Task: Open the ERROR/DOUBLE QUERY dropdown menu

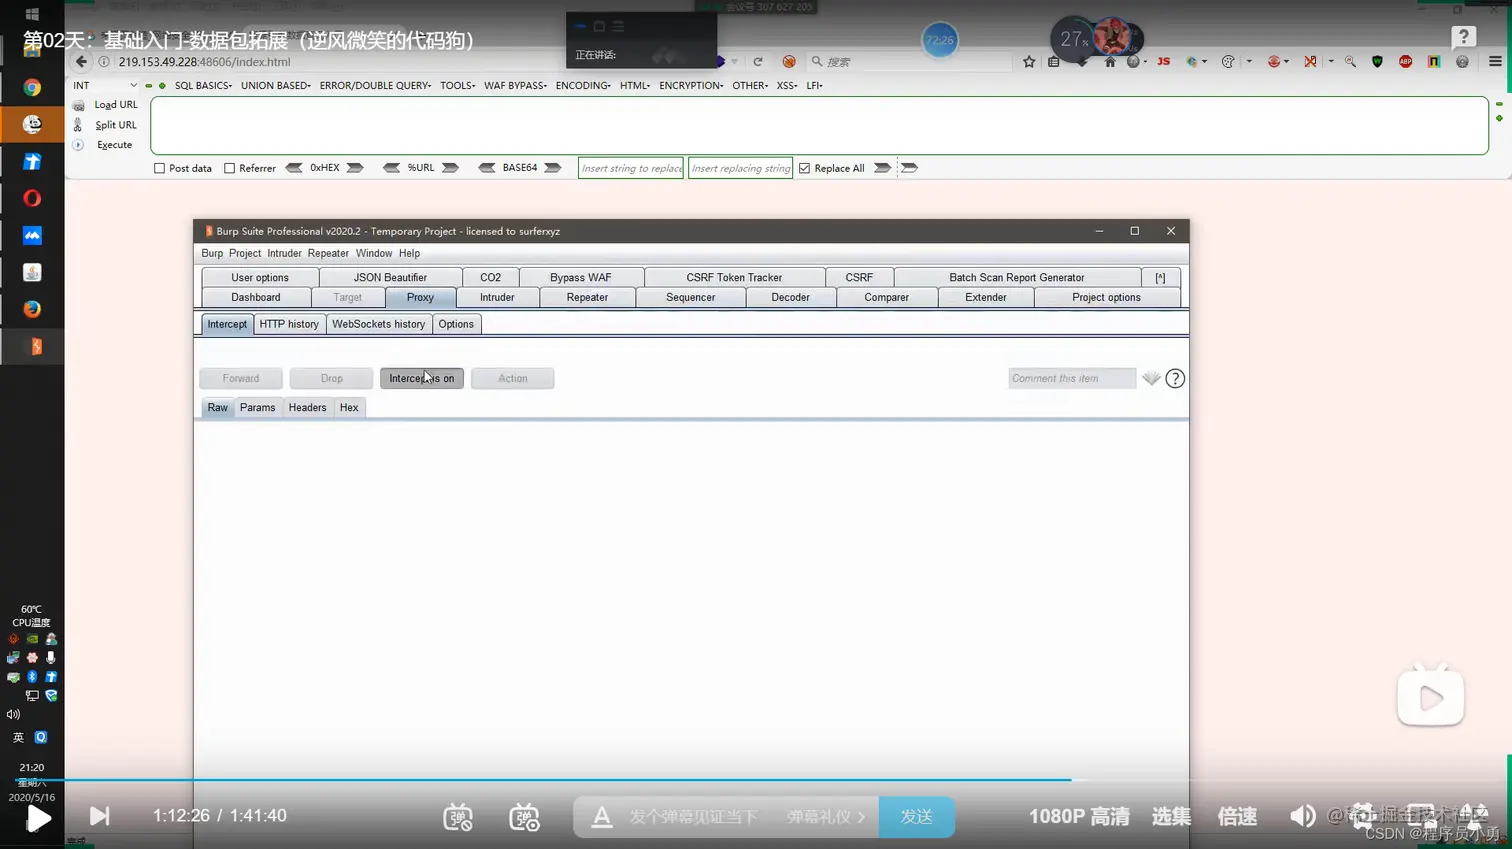Action: pyautogui.click(x=375, y=86)
